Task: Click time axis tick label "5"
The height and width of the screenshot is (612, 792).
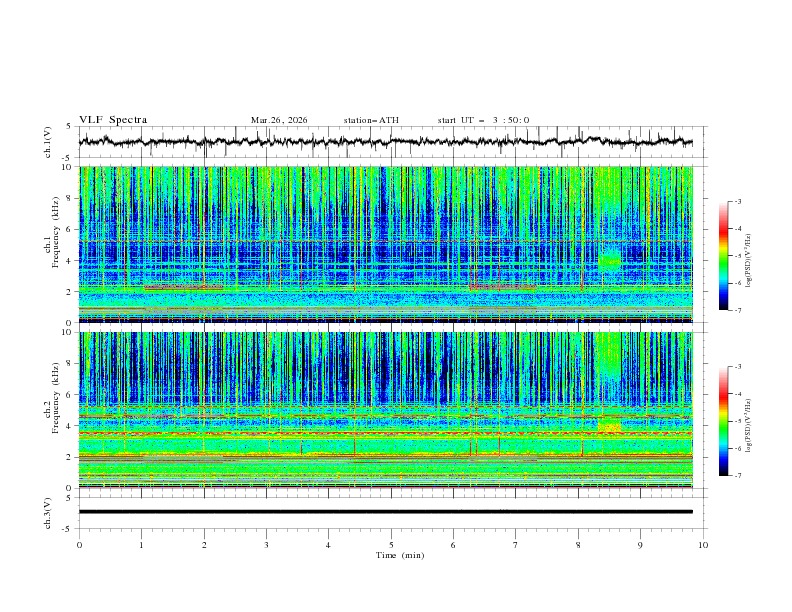Action: [391, 545]
